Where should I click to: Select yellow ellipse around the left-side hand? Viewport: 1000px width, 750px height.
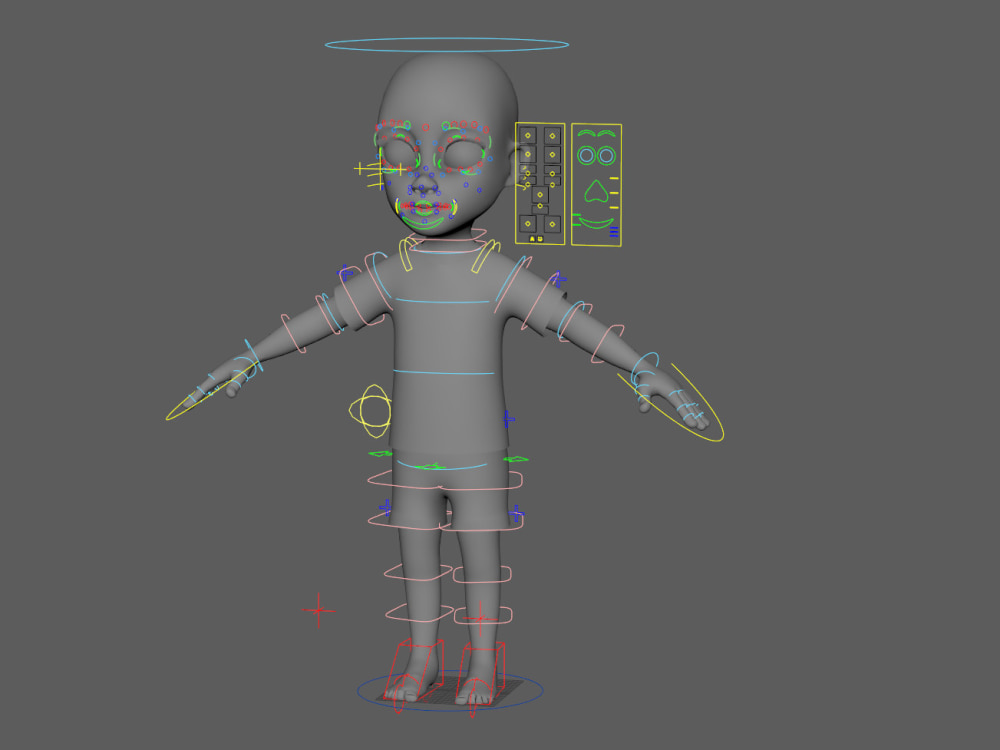212,391
